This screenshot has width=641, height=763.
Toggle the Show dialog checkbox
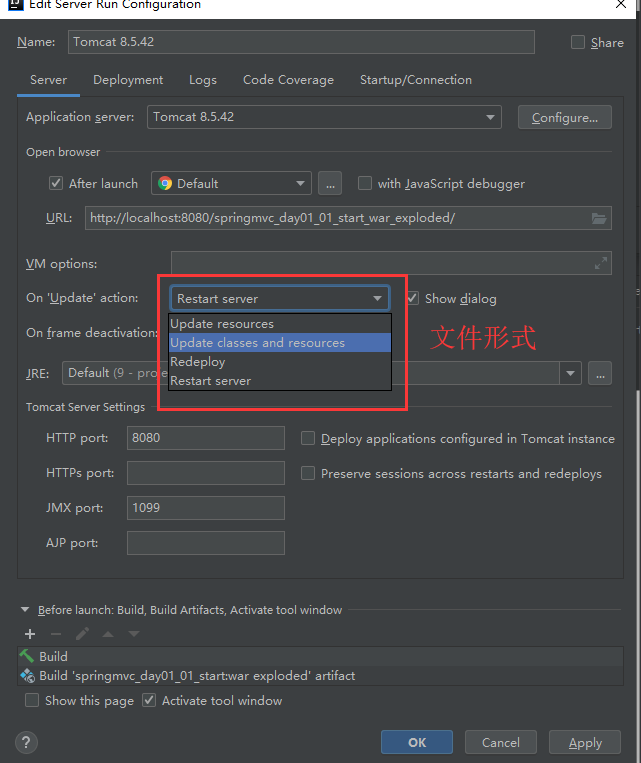coord(413,298)
